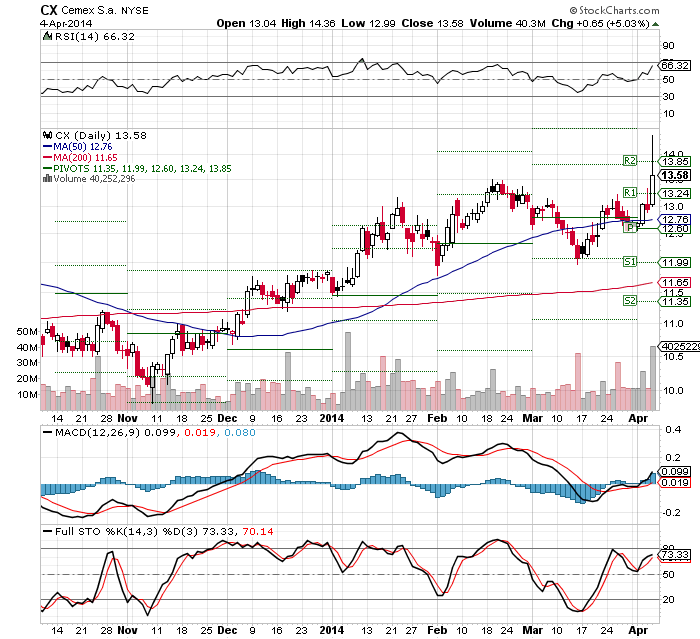Click the MA(50) 12.76 legend entry
This screenshot has height=639, width=700.
click(x=78, y=146)
